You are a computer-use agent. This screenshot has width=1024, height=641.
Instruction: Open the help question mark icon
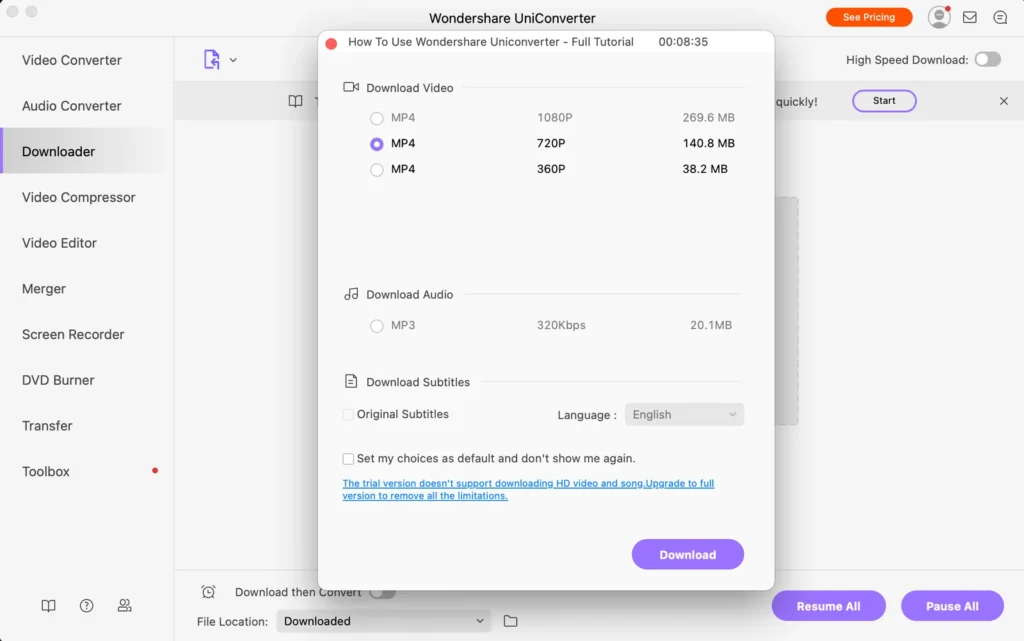tap(86, 606)
